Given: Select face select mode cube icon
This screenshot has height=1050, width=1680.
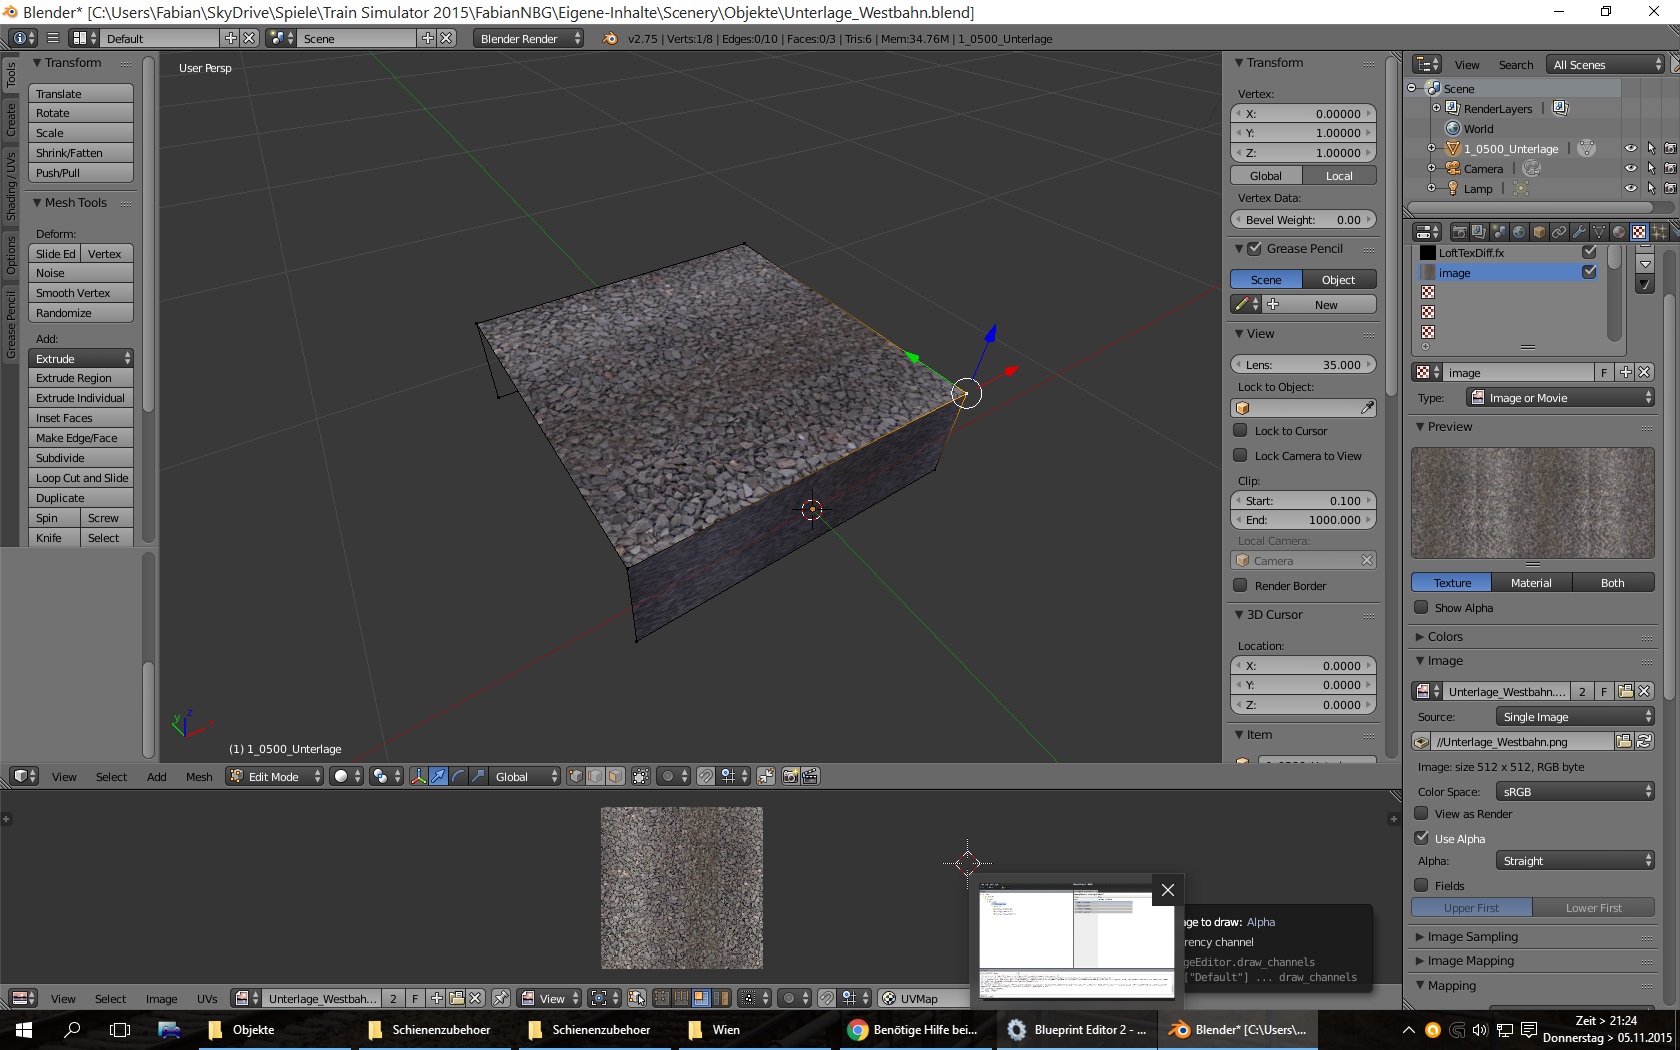Looking at the screenshot, I should [x=615, y=776].
